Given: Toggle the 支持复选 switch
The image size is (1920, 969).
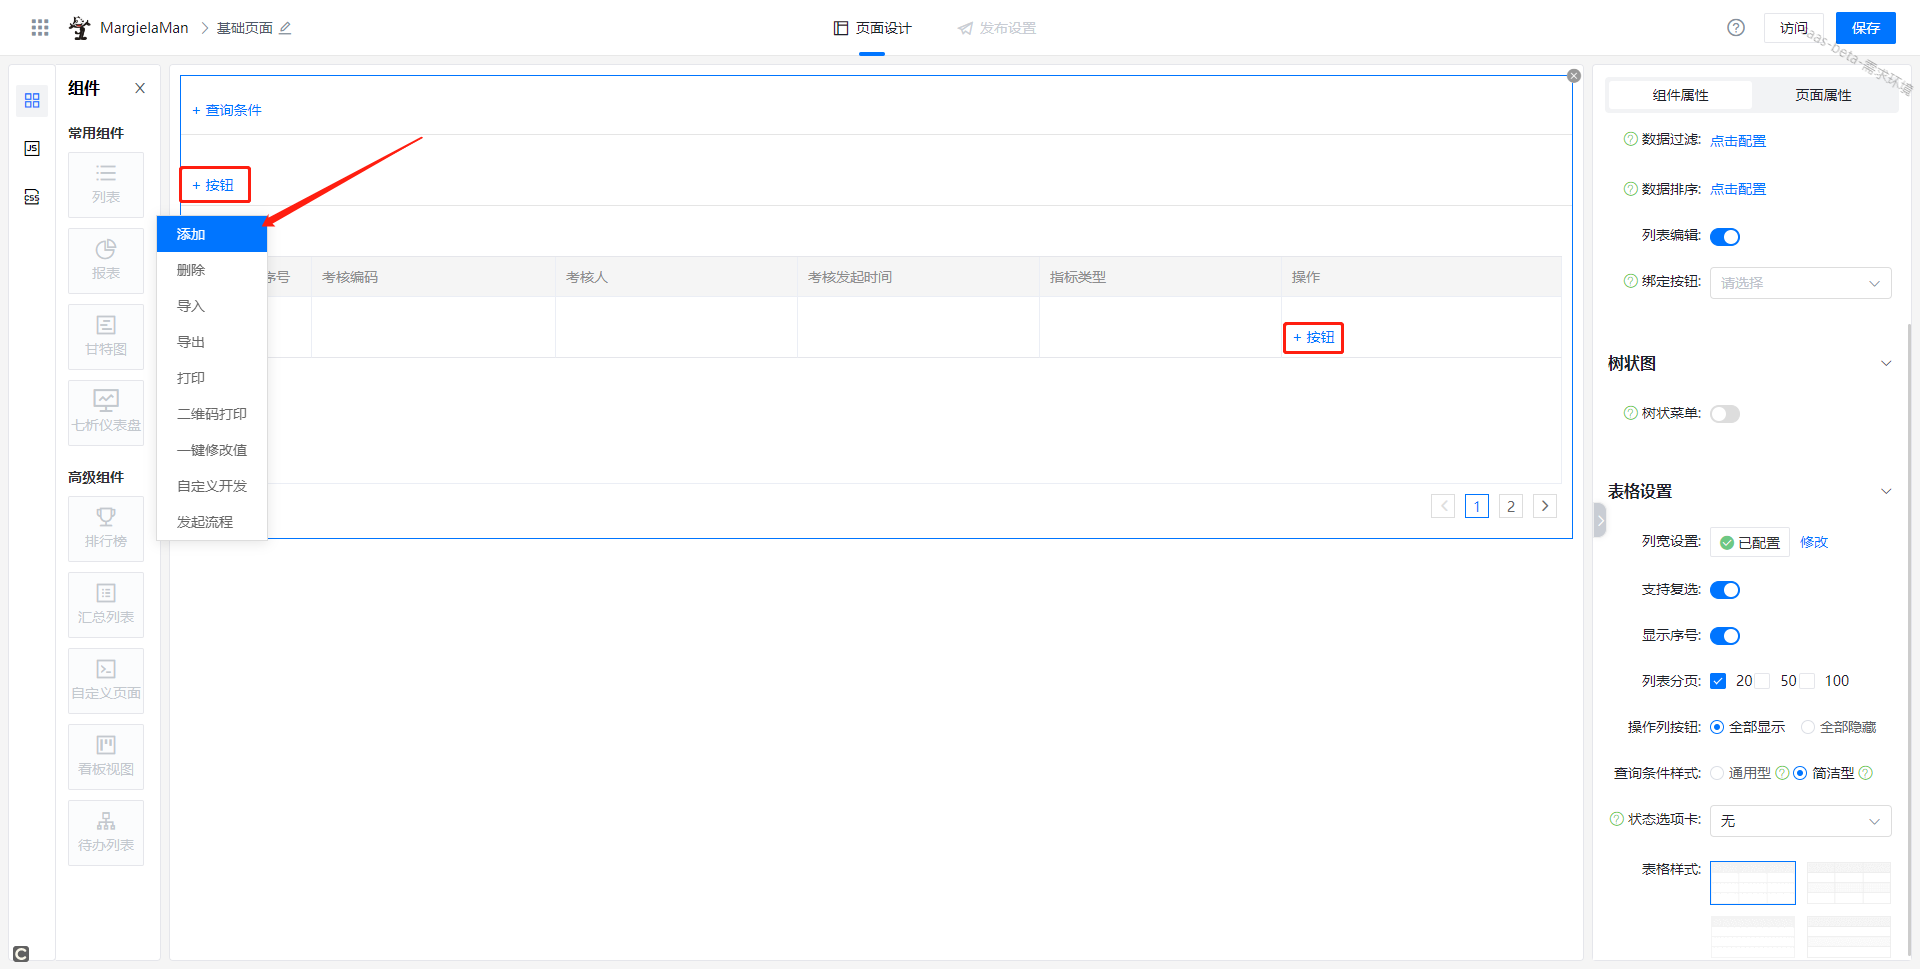Looking at the screenshot, I should pos(1725,590).
